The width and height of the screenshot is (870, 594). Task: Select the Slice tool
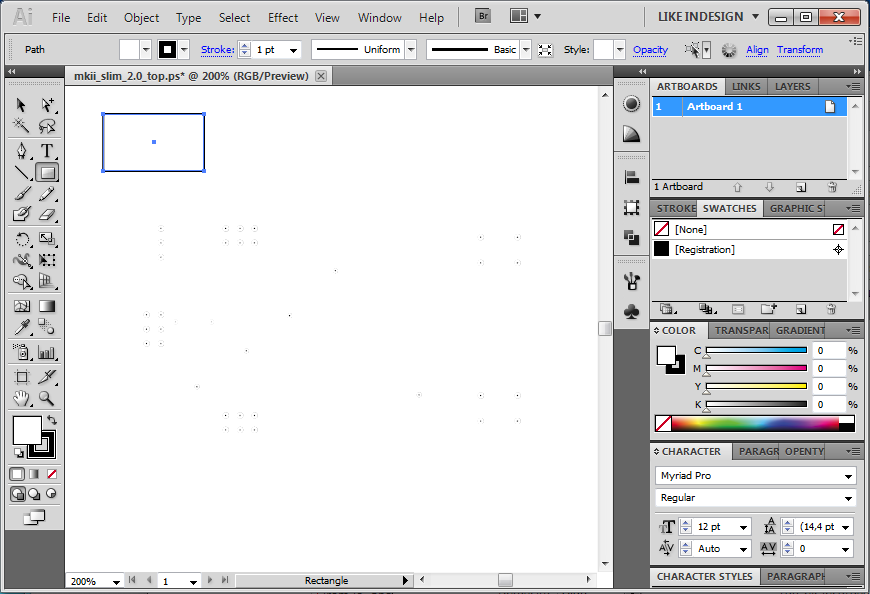click(47, 377)
